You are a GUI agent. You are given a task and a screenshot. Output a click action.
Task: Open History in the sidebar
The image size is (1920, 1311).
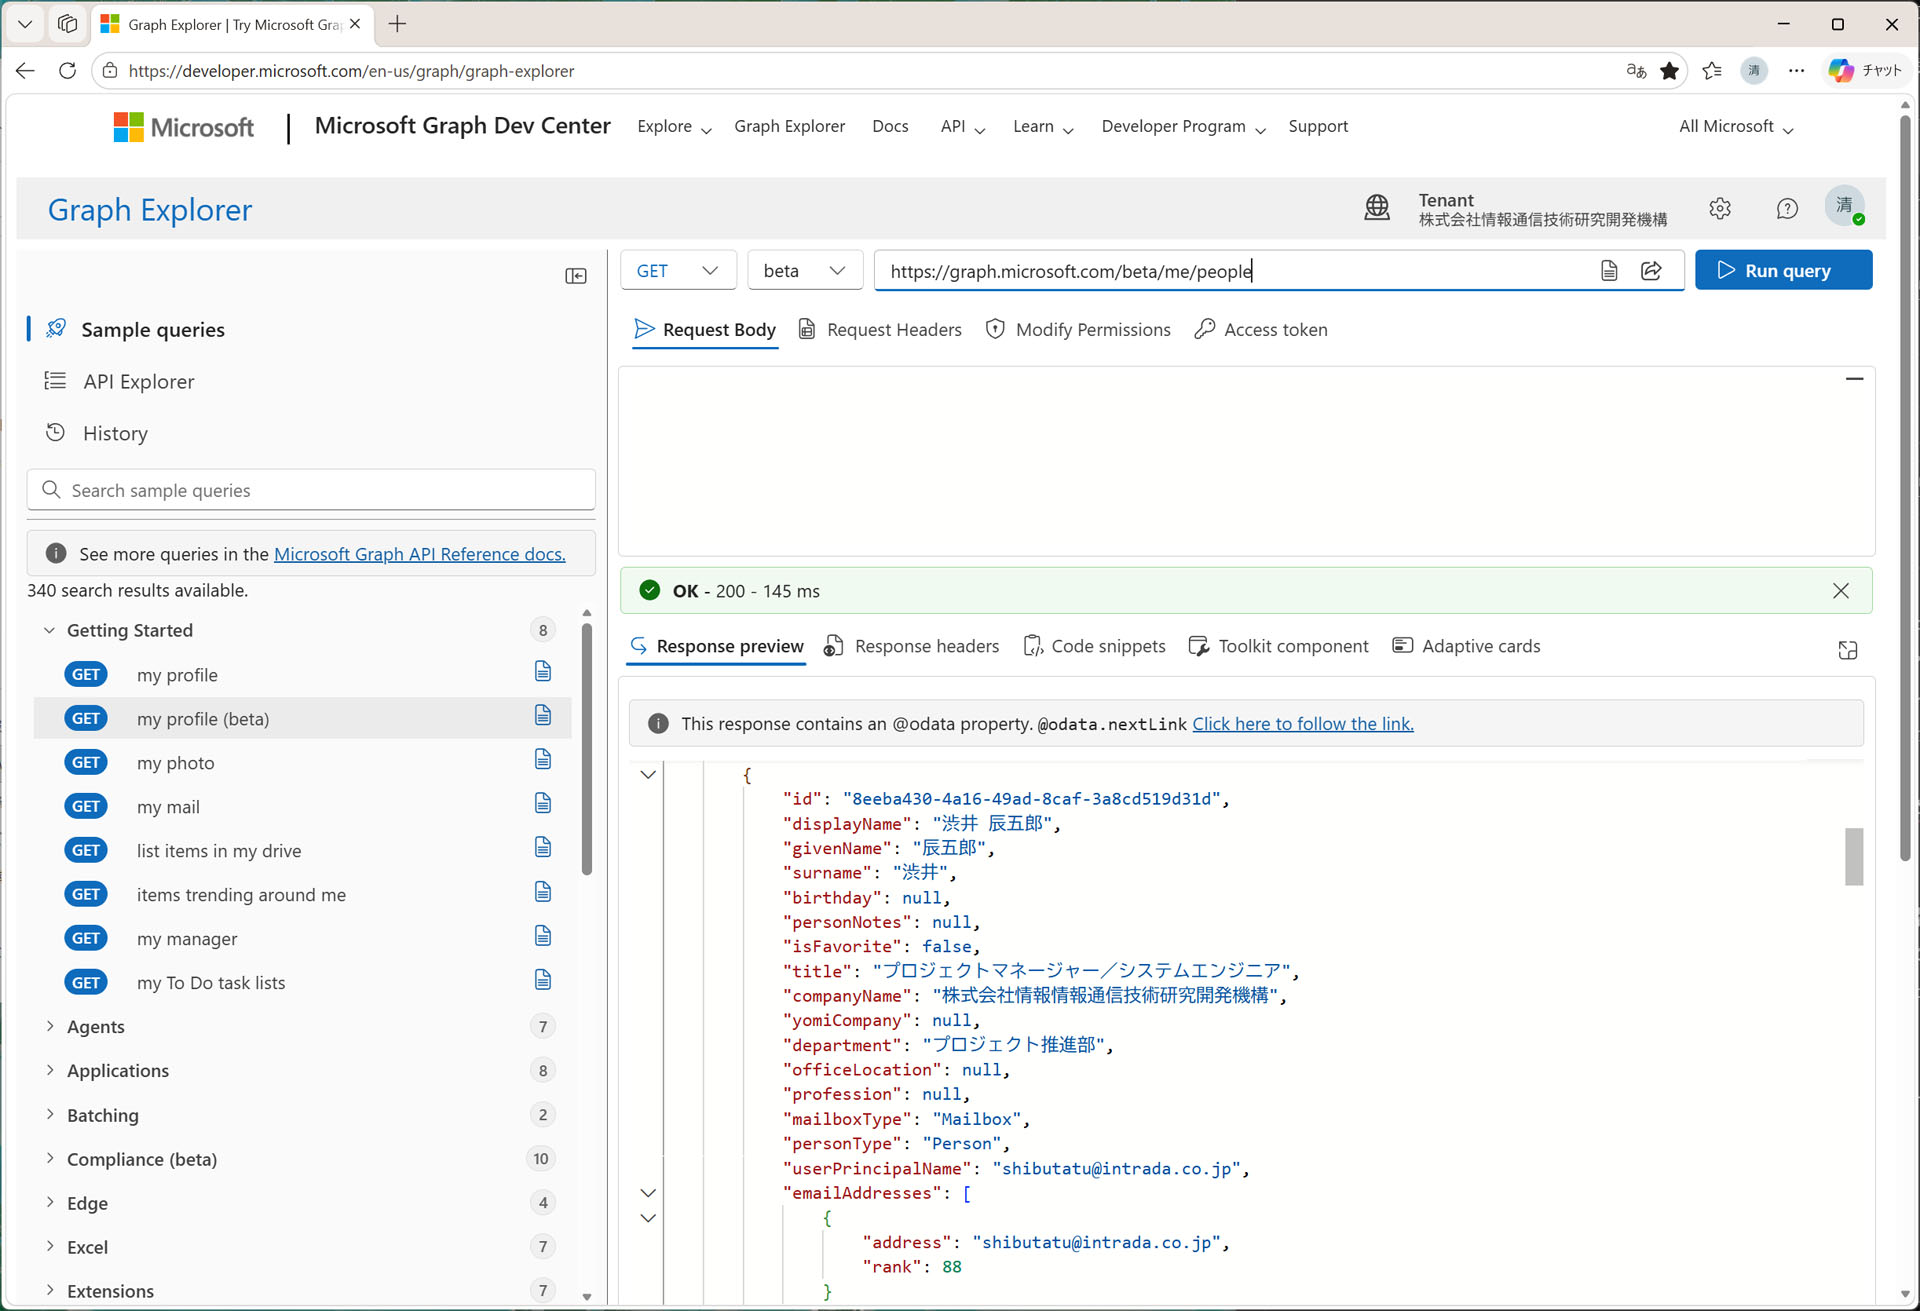(115, 433)
